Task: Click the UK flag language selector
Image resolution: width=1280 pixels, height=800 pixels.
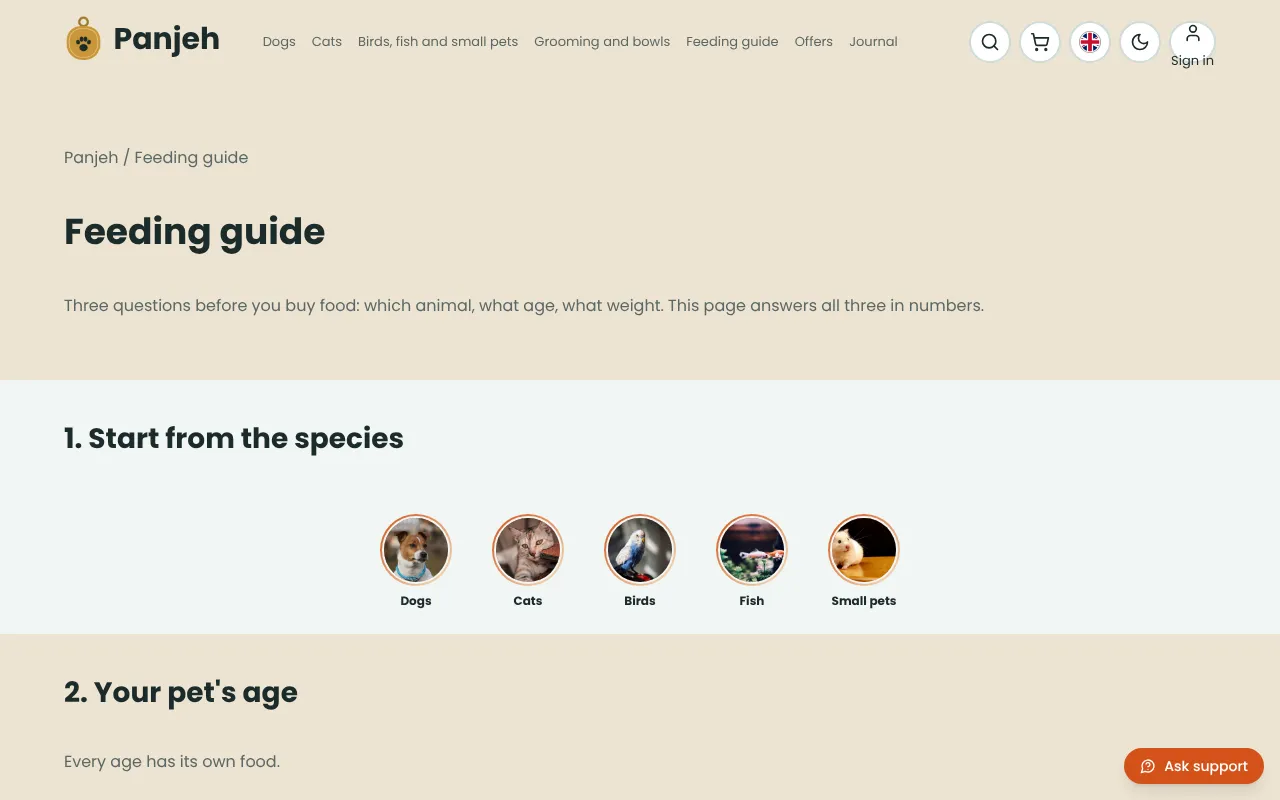Action: pyautogui.click(x=1090, y=42)
